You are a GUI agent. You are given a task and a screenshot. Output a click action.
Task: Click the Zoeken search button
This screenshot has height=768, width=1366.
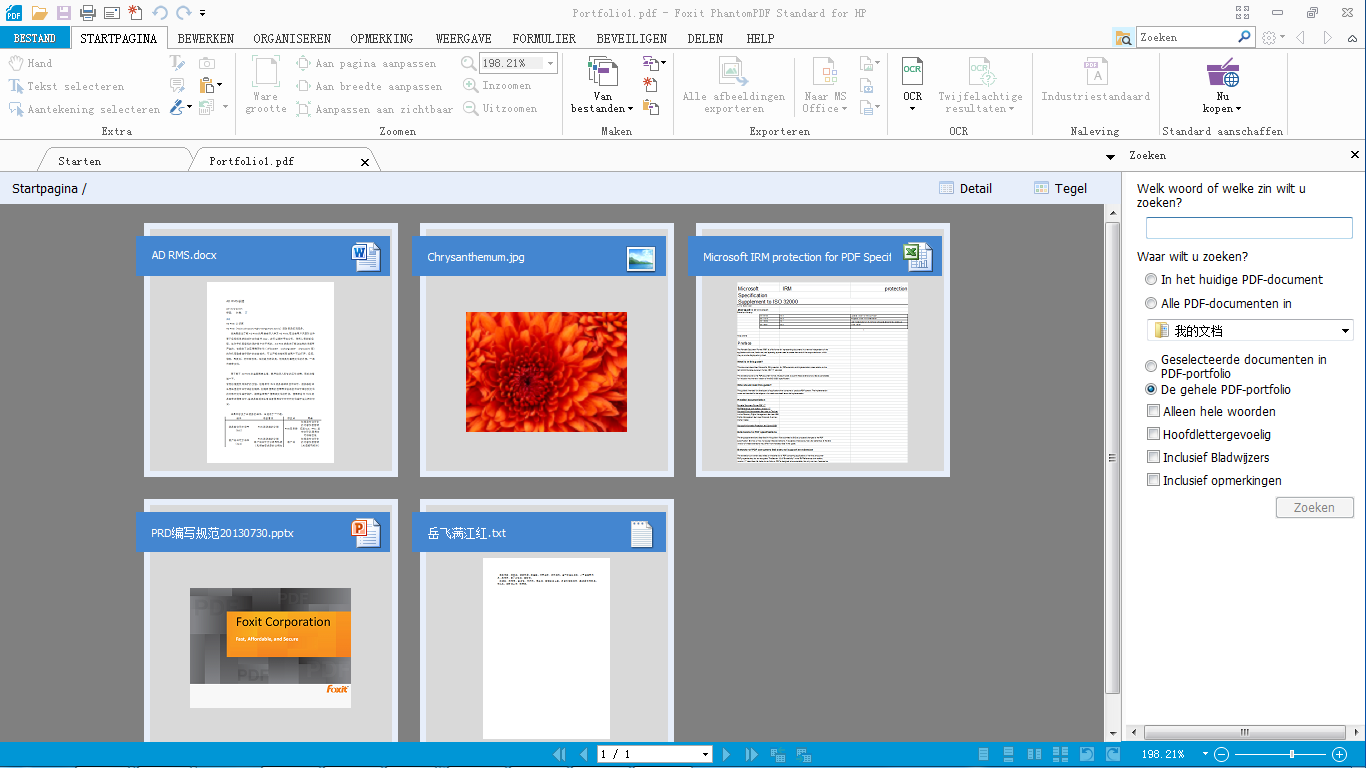coord(1314,508)
